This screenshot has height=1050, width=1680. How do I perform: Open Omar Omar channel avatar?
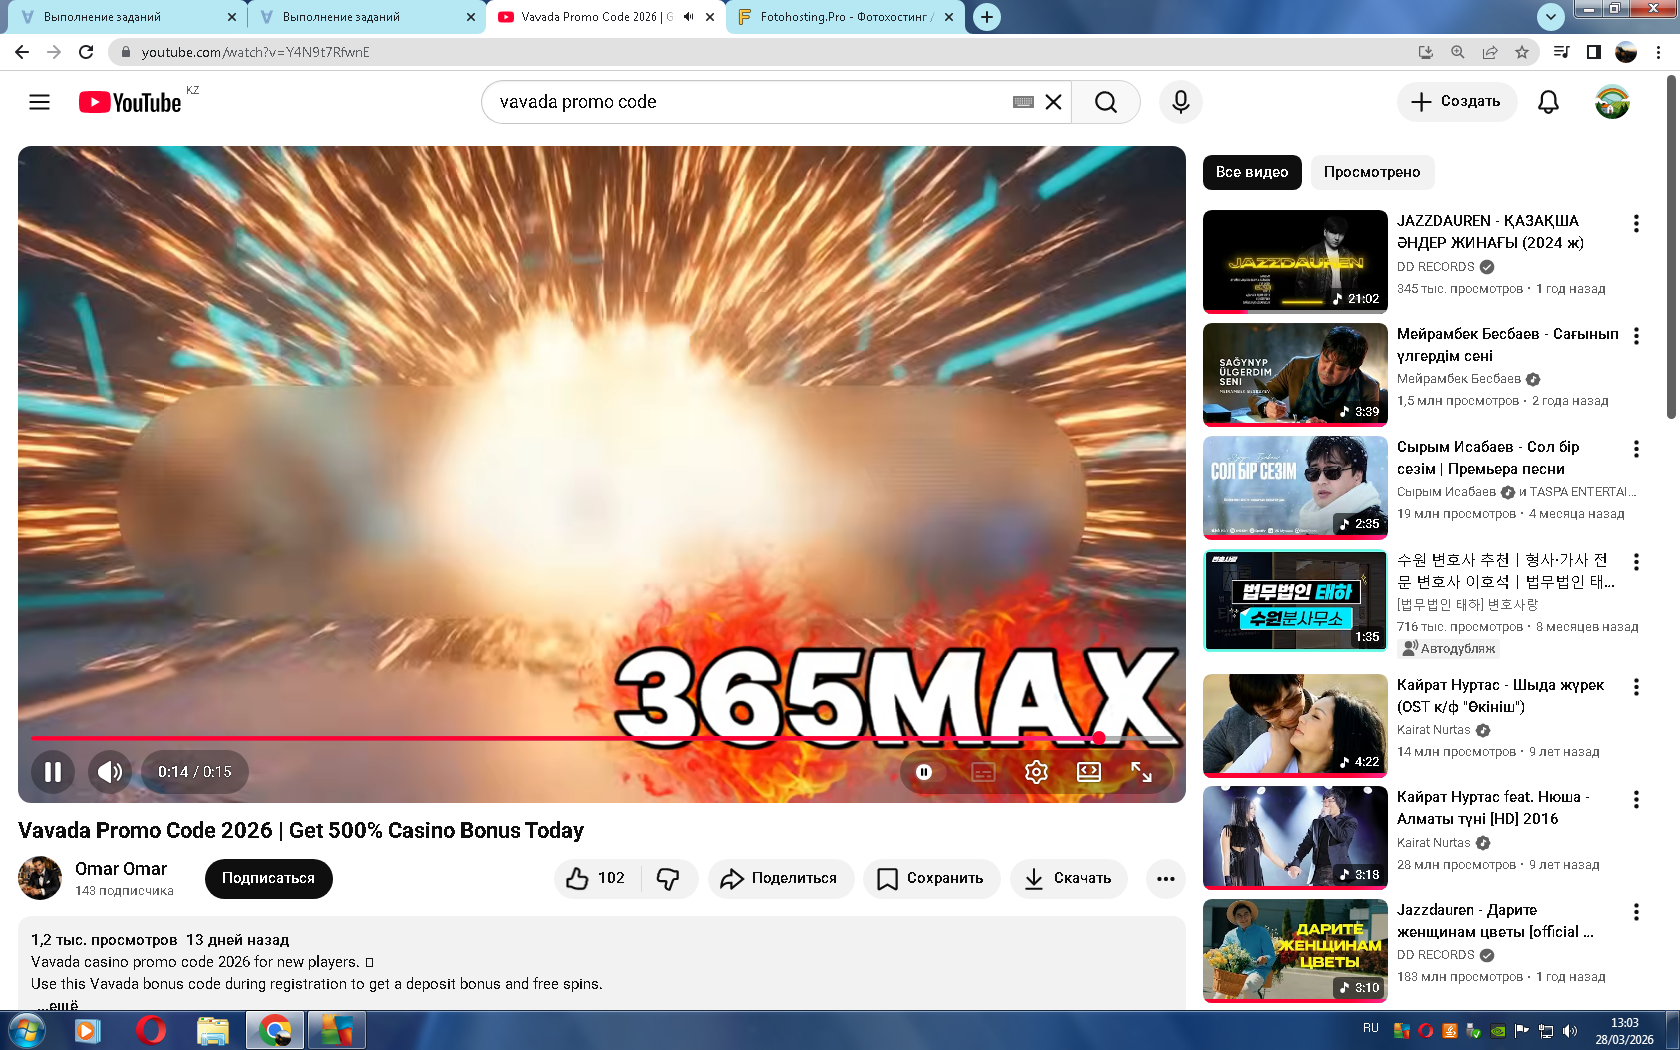40,878
